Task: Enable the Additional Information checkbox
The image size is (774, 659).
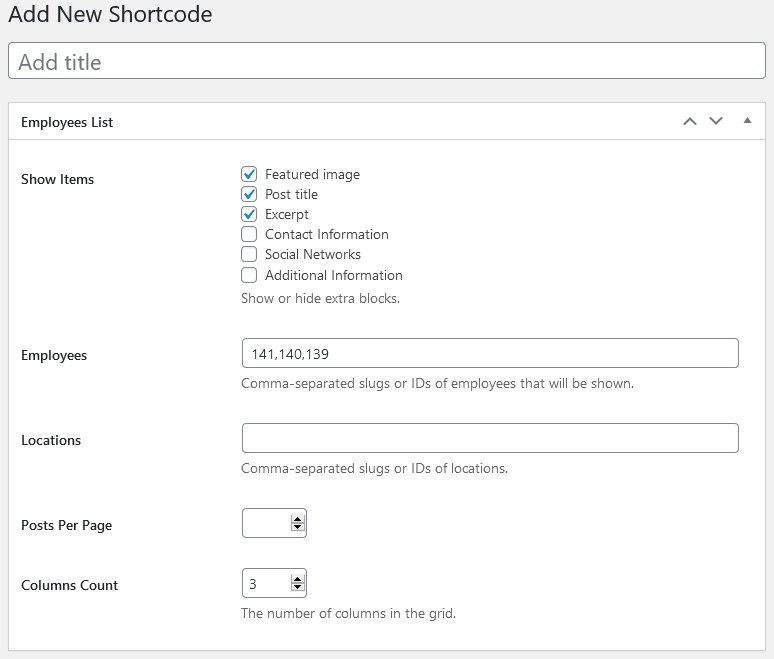Action: 249,275
